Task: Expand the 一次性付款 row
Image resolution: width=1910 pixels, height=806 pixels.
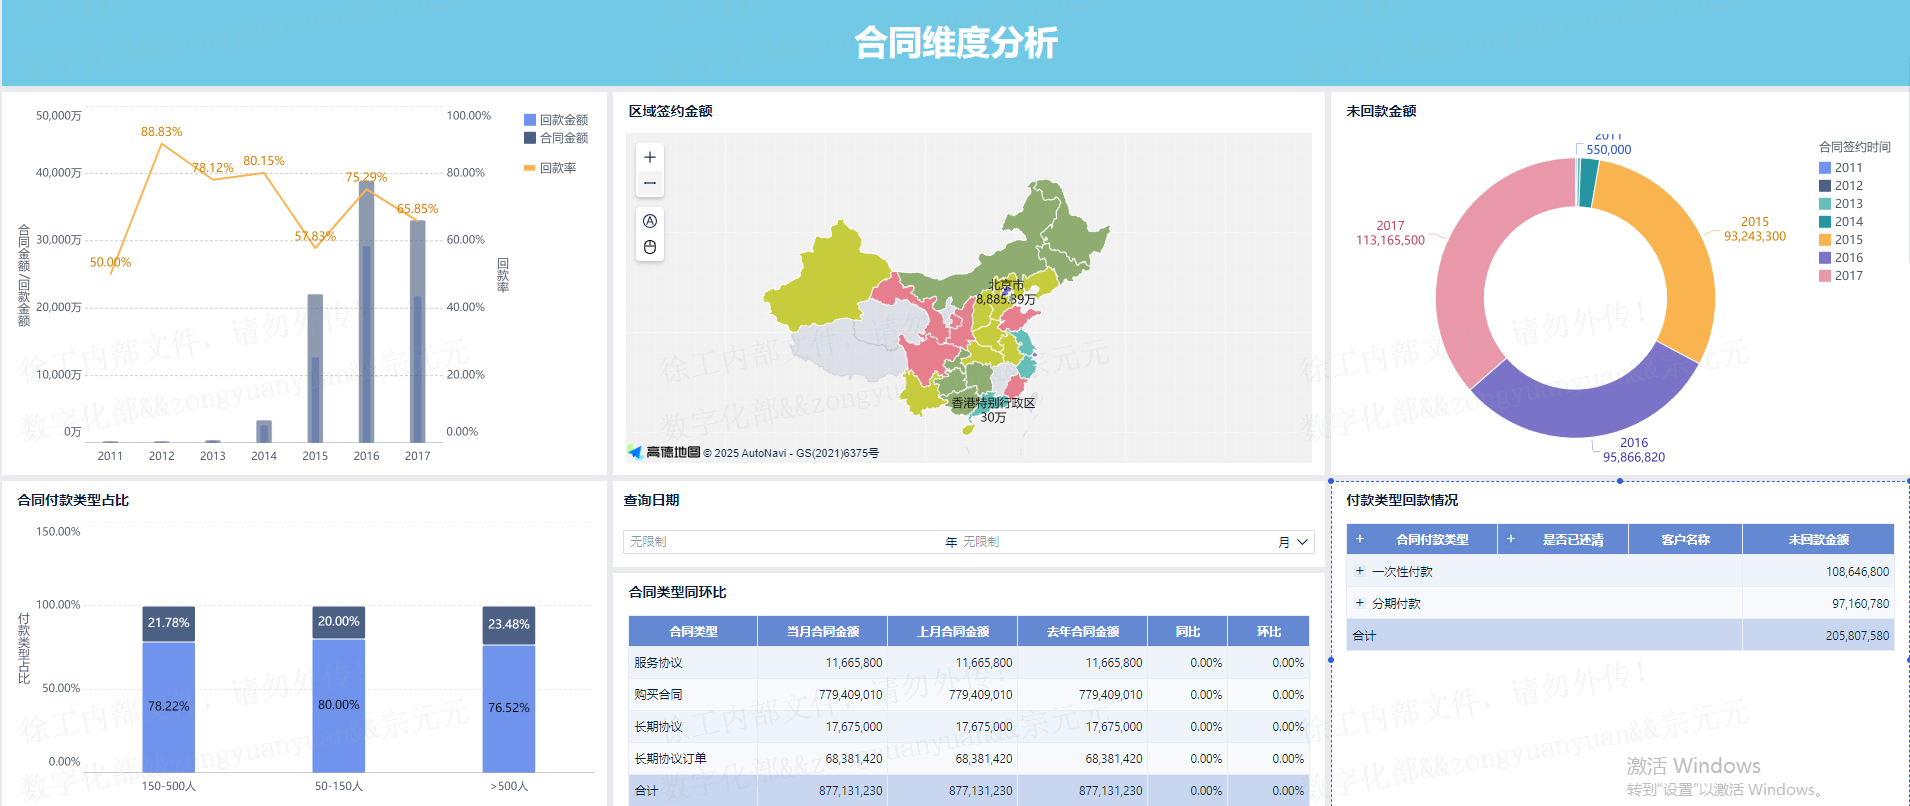Action: click(x=1360, y=571)
